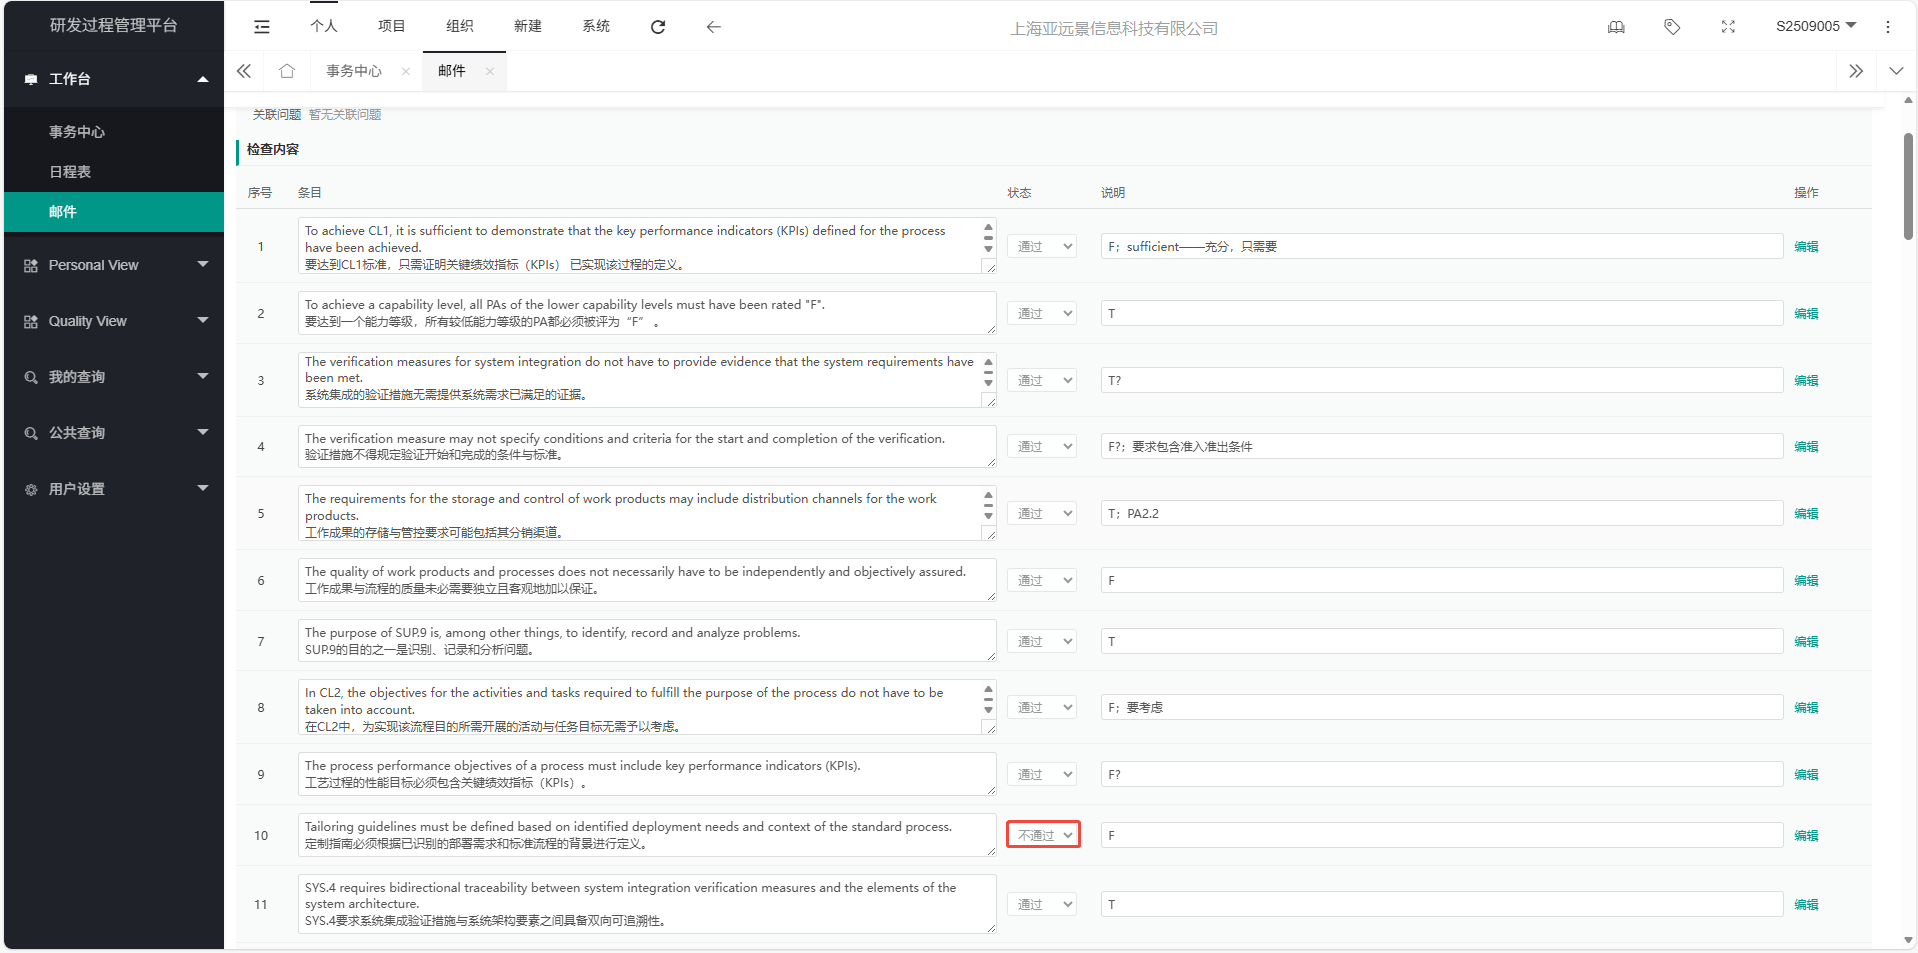Click the hamburger menu collapse icon
The image size is (1918, 953).
point(262,27)
